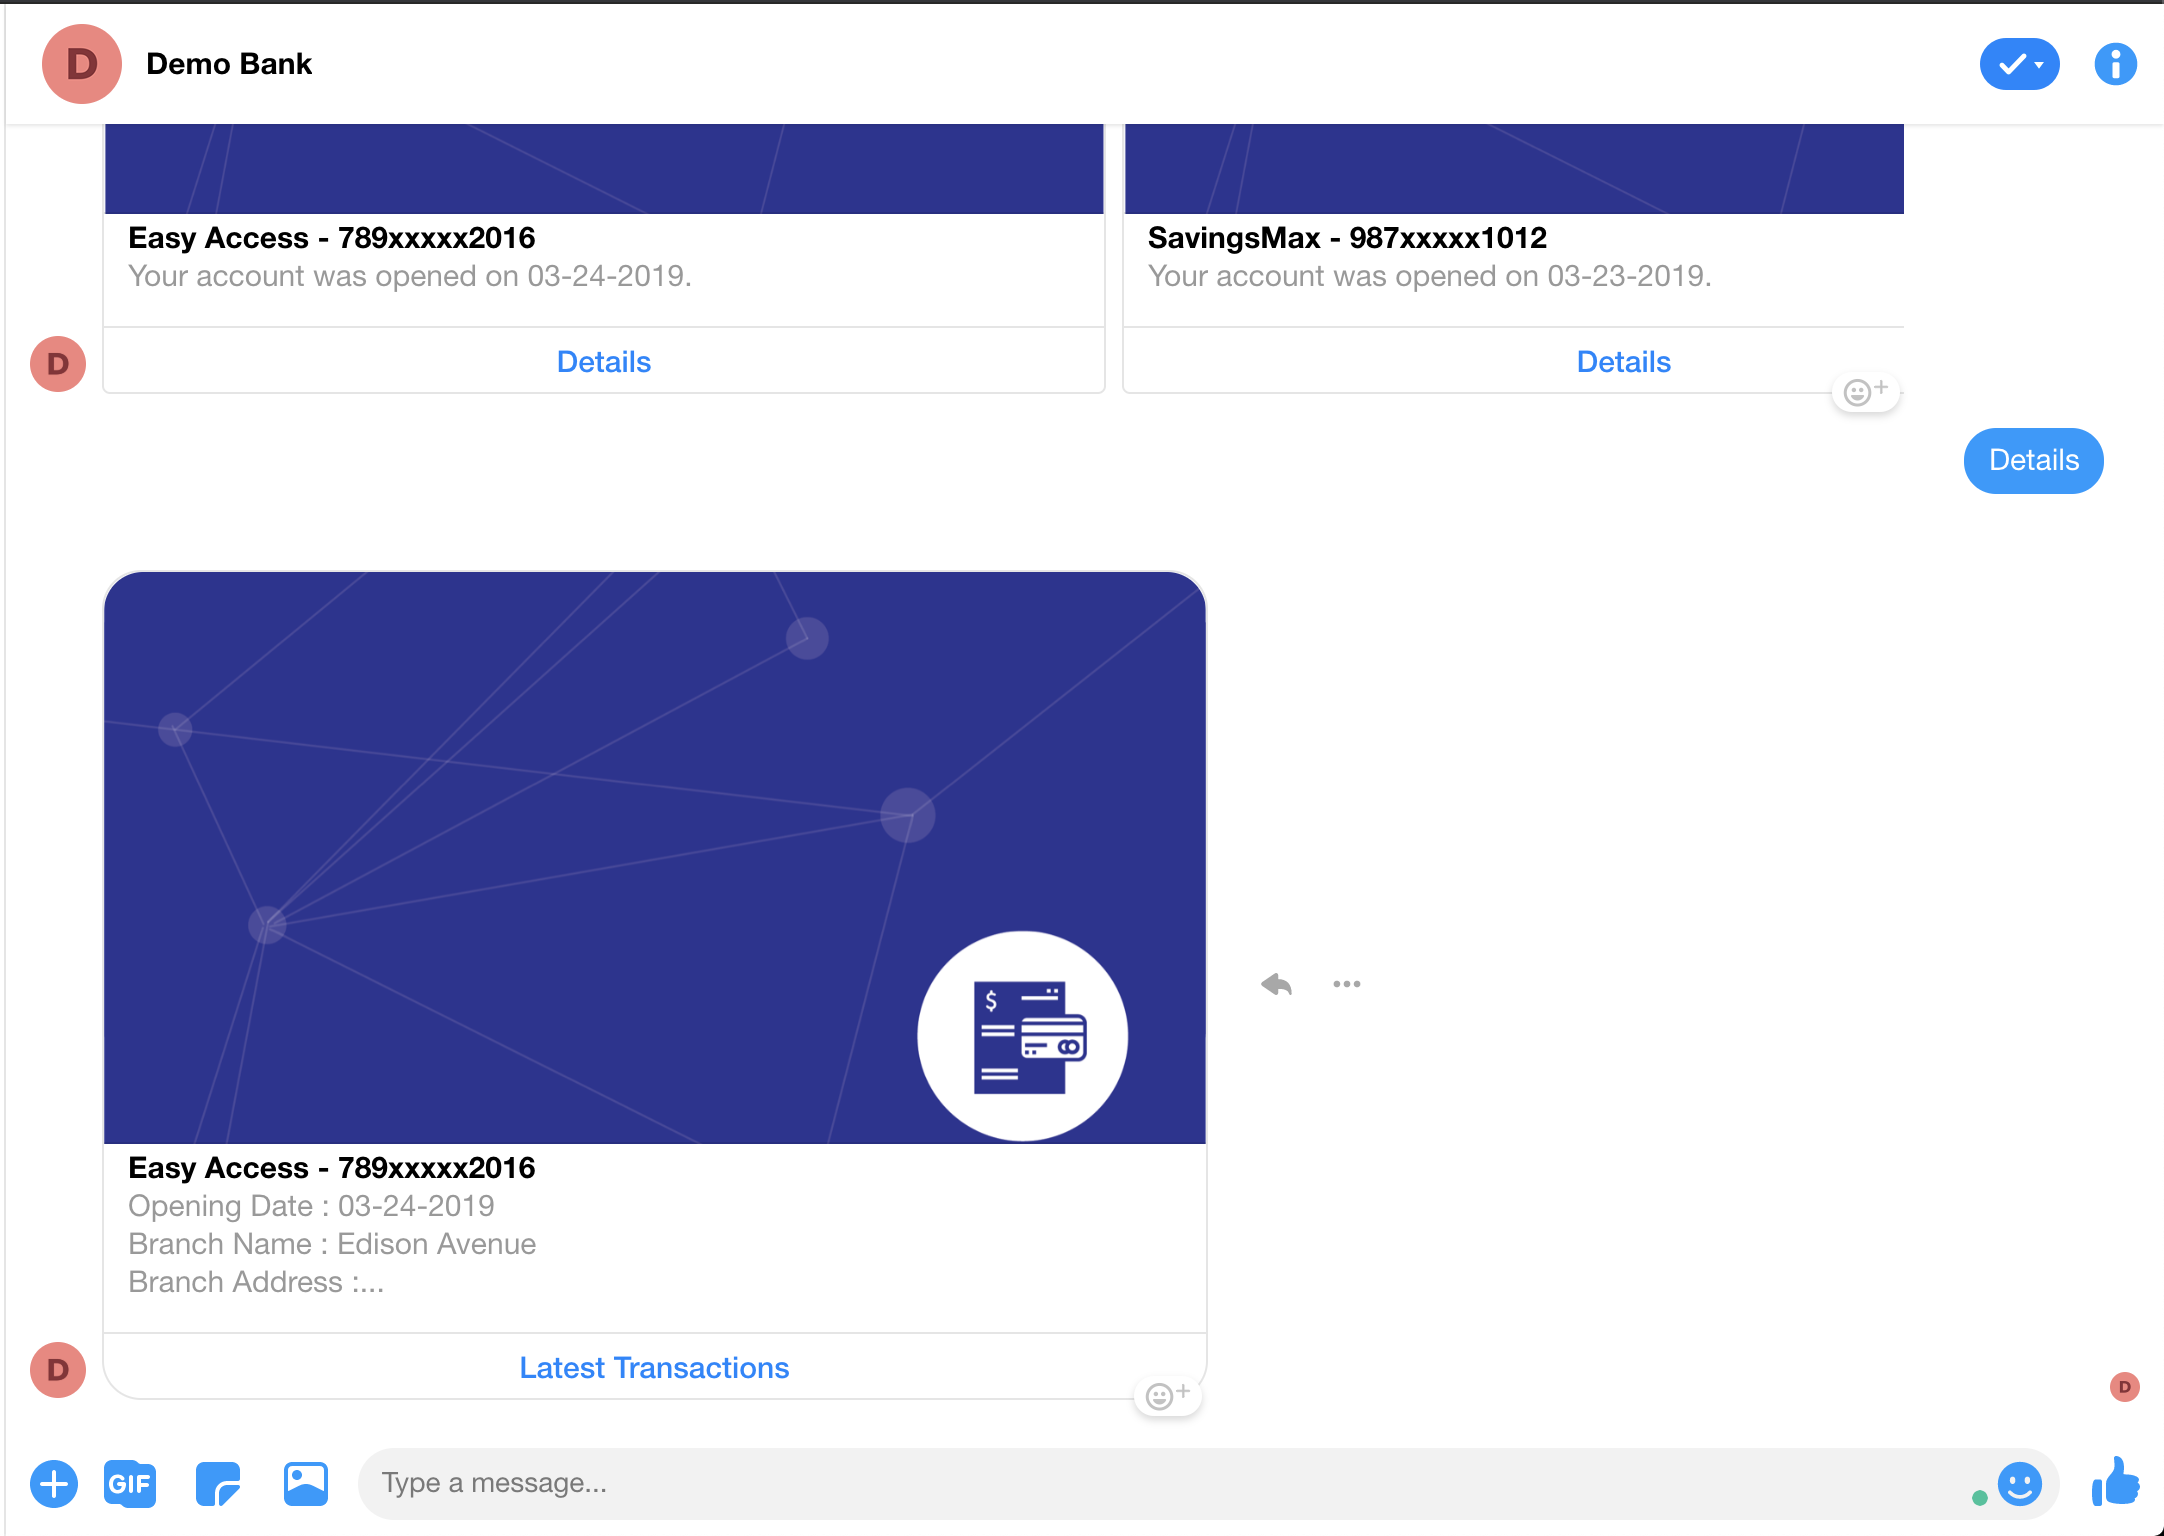The image size is (2164, 1536).
Task: Click 'Demo Bank' conversation title
Action: [229, 64]
